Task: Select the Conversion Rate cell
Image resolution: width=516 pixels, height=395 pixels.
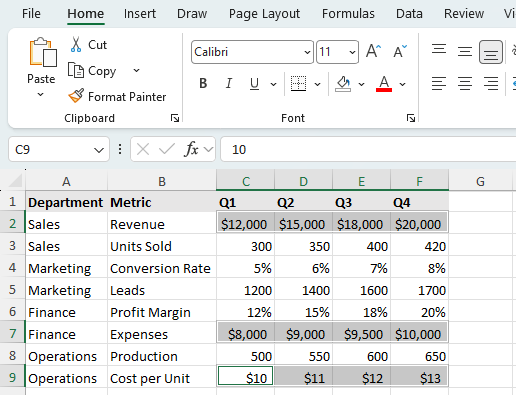Action: (162, 268)
